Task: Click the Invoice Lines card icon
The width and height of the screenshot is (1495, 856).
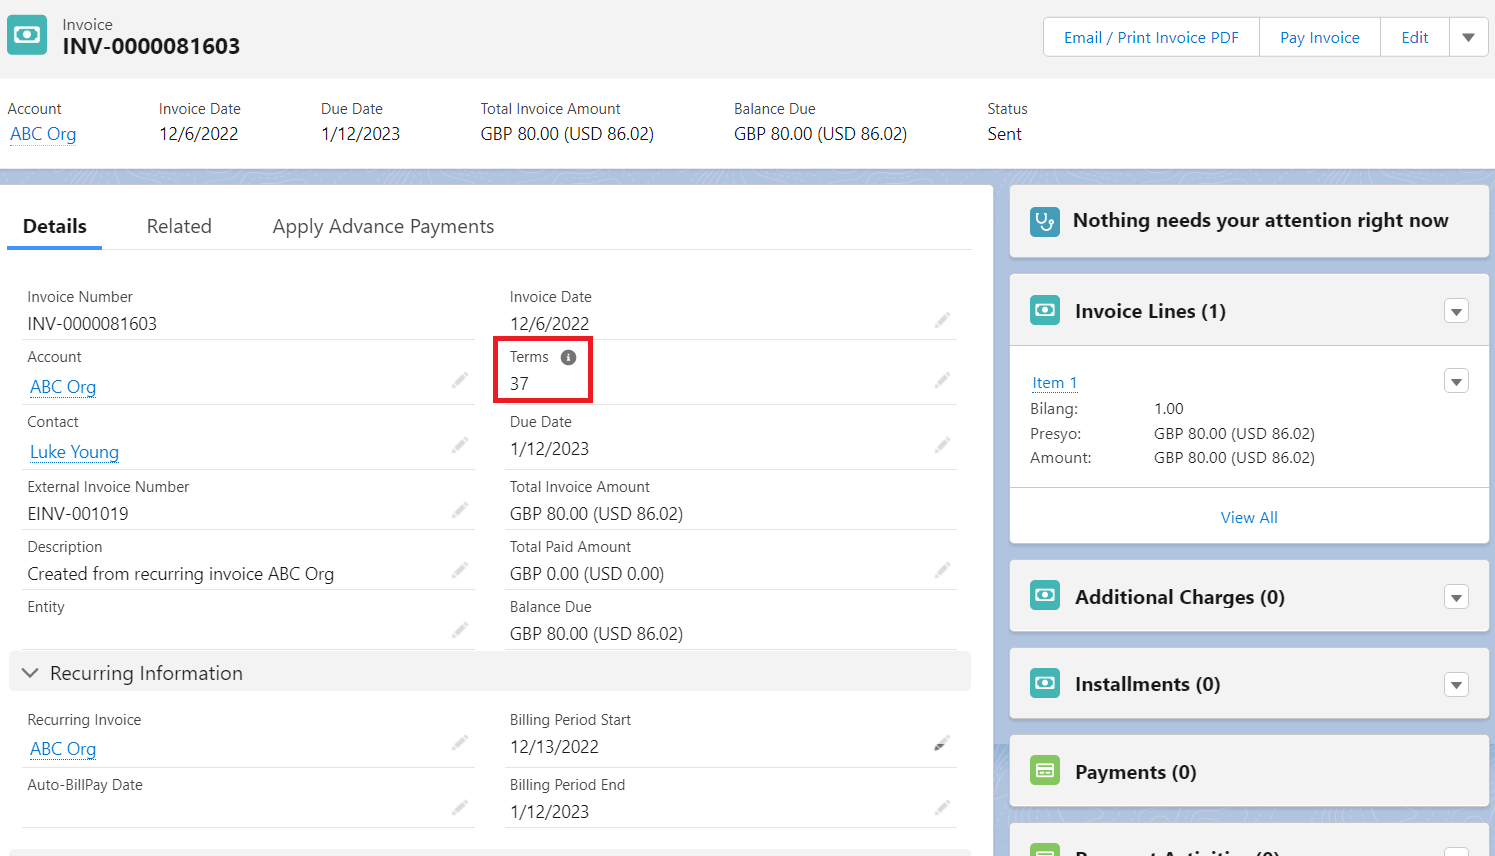Action: (1045, 311)
